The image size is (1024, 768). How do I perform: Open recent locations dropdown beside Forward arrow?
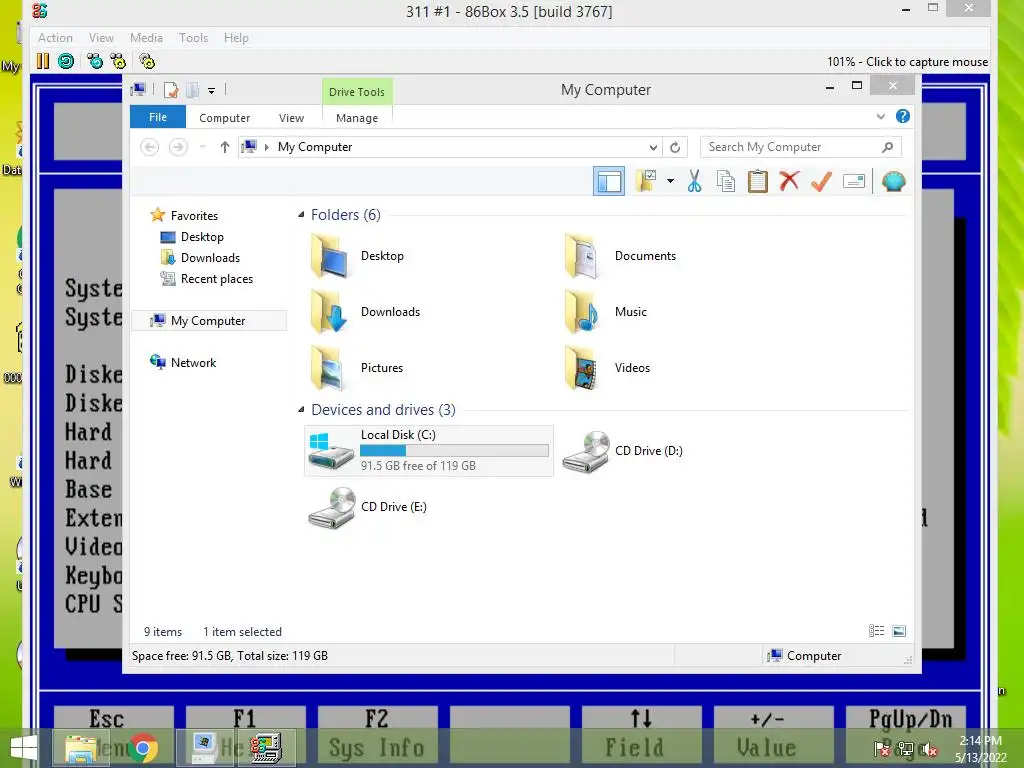click(202, 147)
